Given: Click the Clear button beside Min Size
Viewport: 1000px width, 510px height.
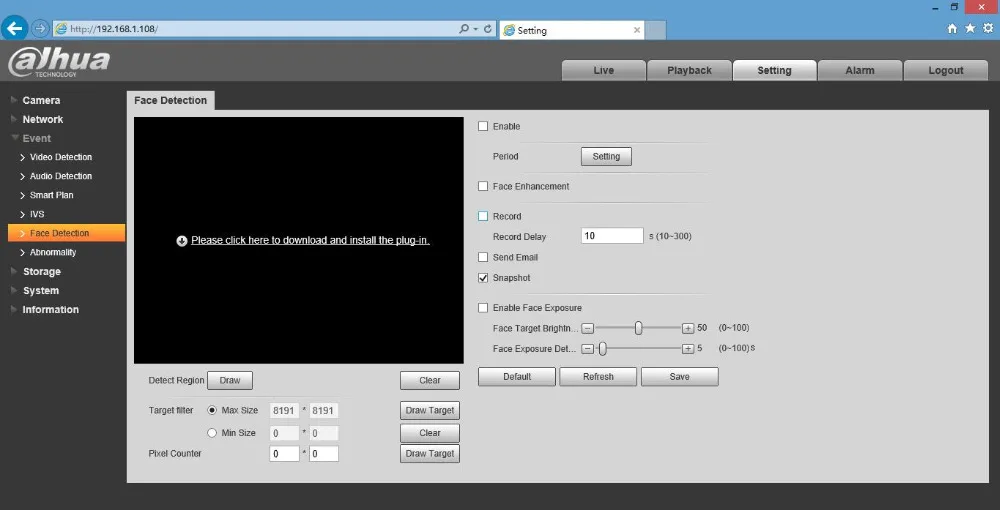Looking at the screenshot, I should coord(430,433).
